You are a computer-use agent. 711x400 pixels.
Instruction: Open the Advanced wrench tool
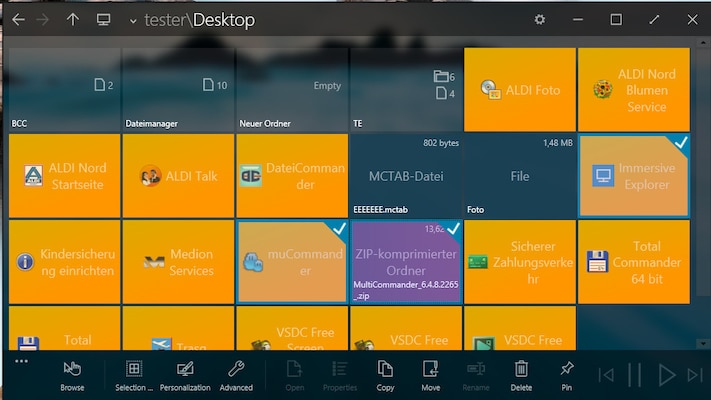[236, 374]
